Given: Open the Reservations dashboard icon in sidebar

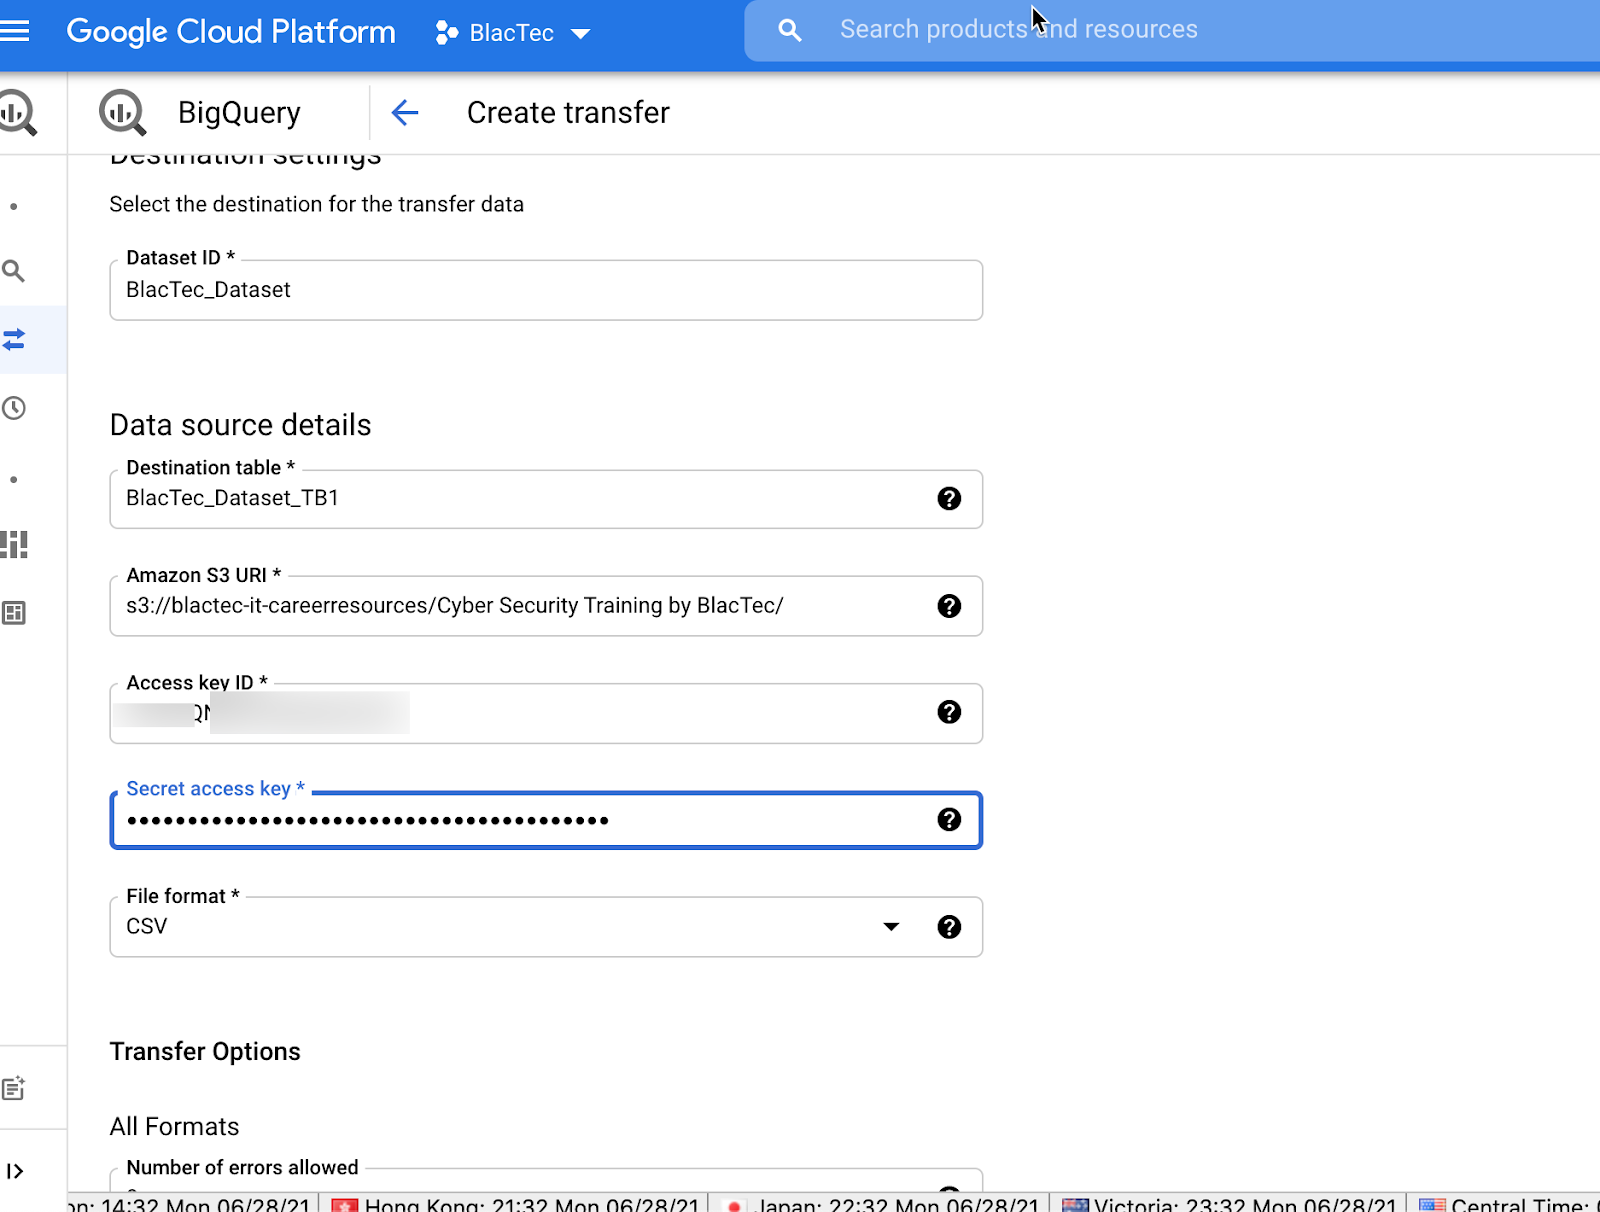Looking at the screenshot, I should pos(14,544).
